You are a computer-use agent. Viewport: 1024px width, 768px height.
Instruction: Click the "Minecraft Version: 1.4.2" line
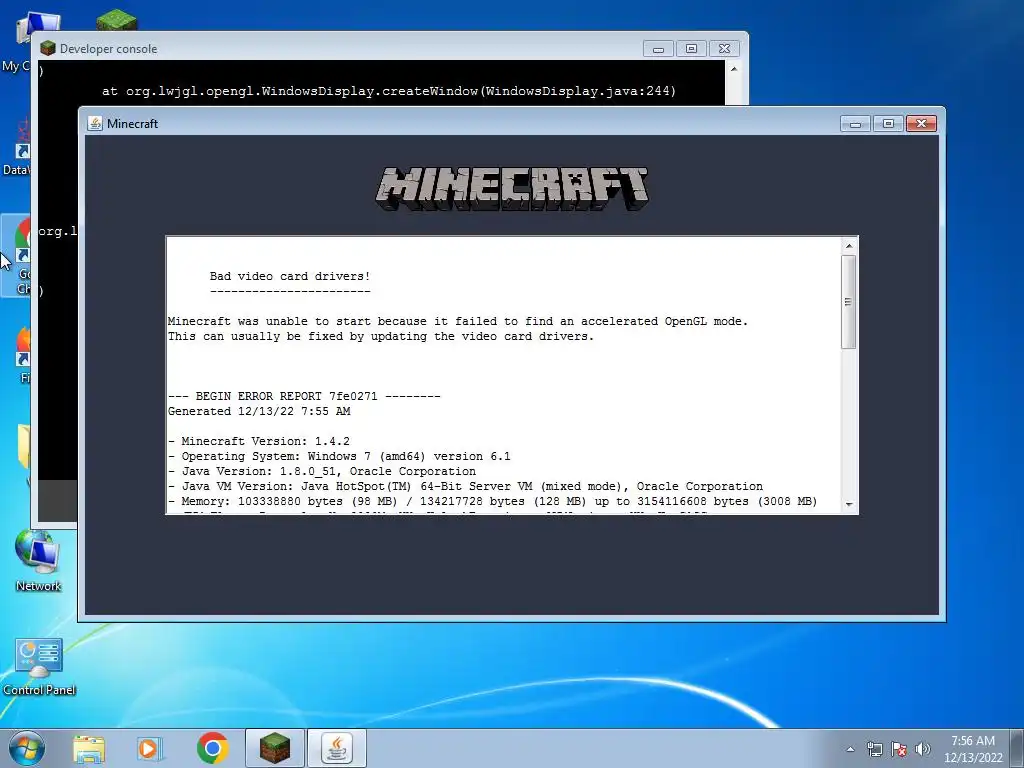coord(259,441)
